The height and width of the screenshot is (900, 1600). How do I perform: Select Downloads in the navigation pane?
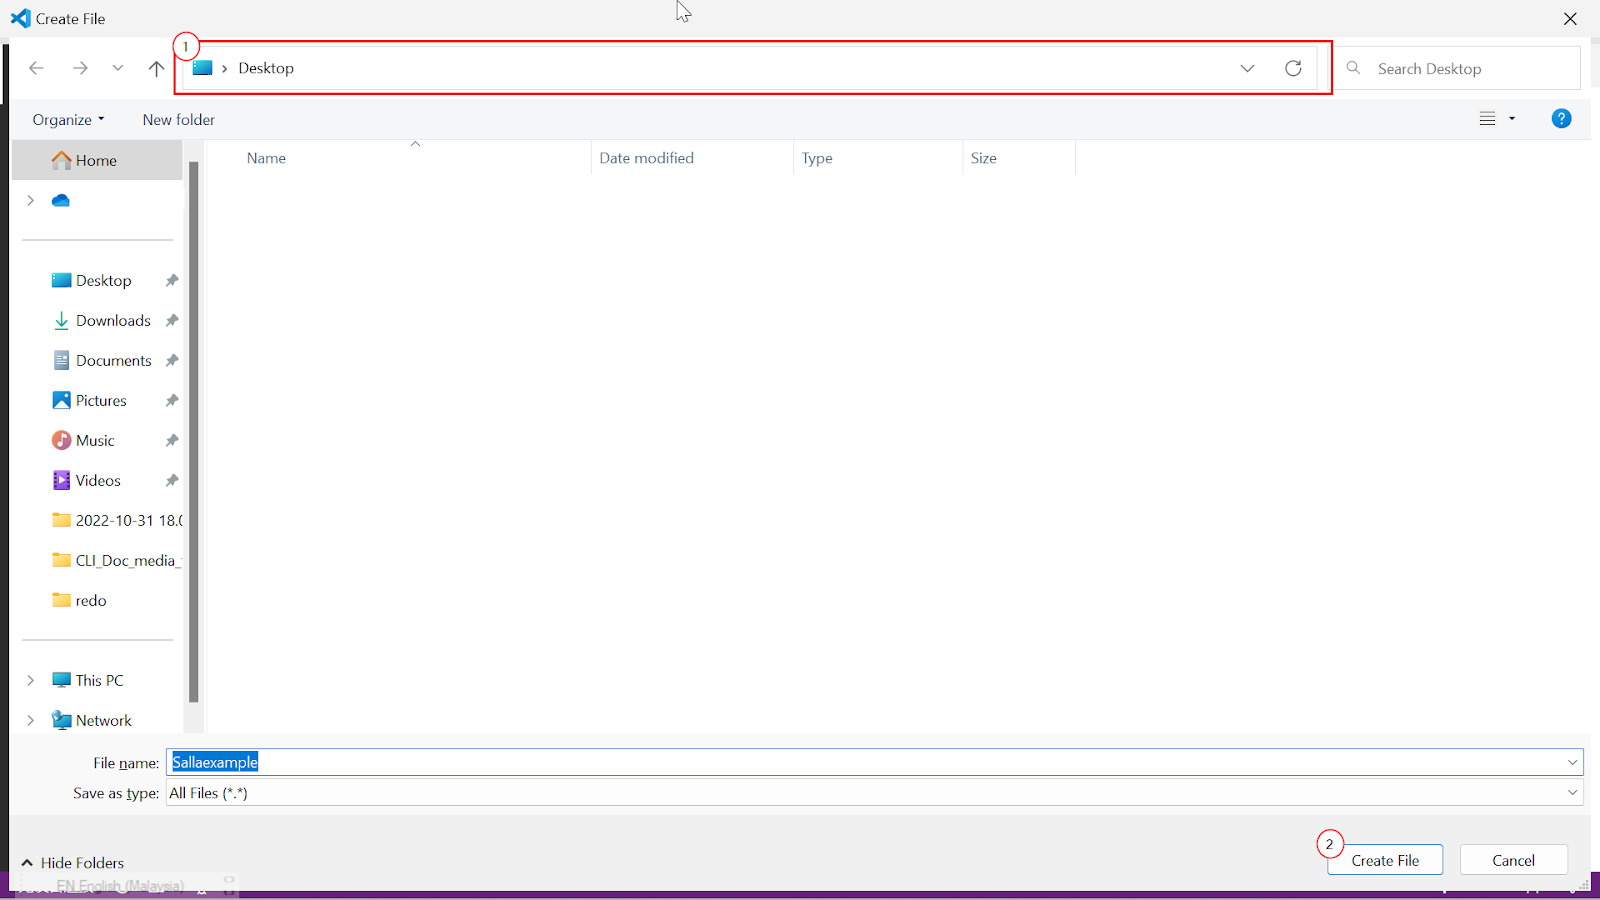113,321
